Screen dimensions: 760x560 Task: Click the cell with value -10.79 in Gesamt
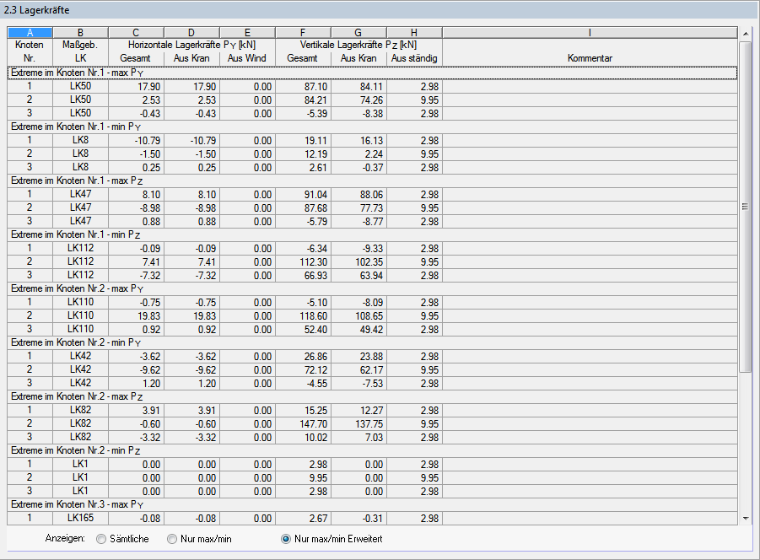pos(136,141)
